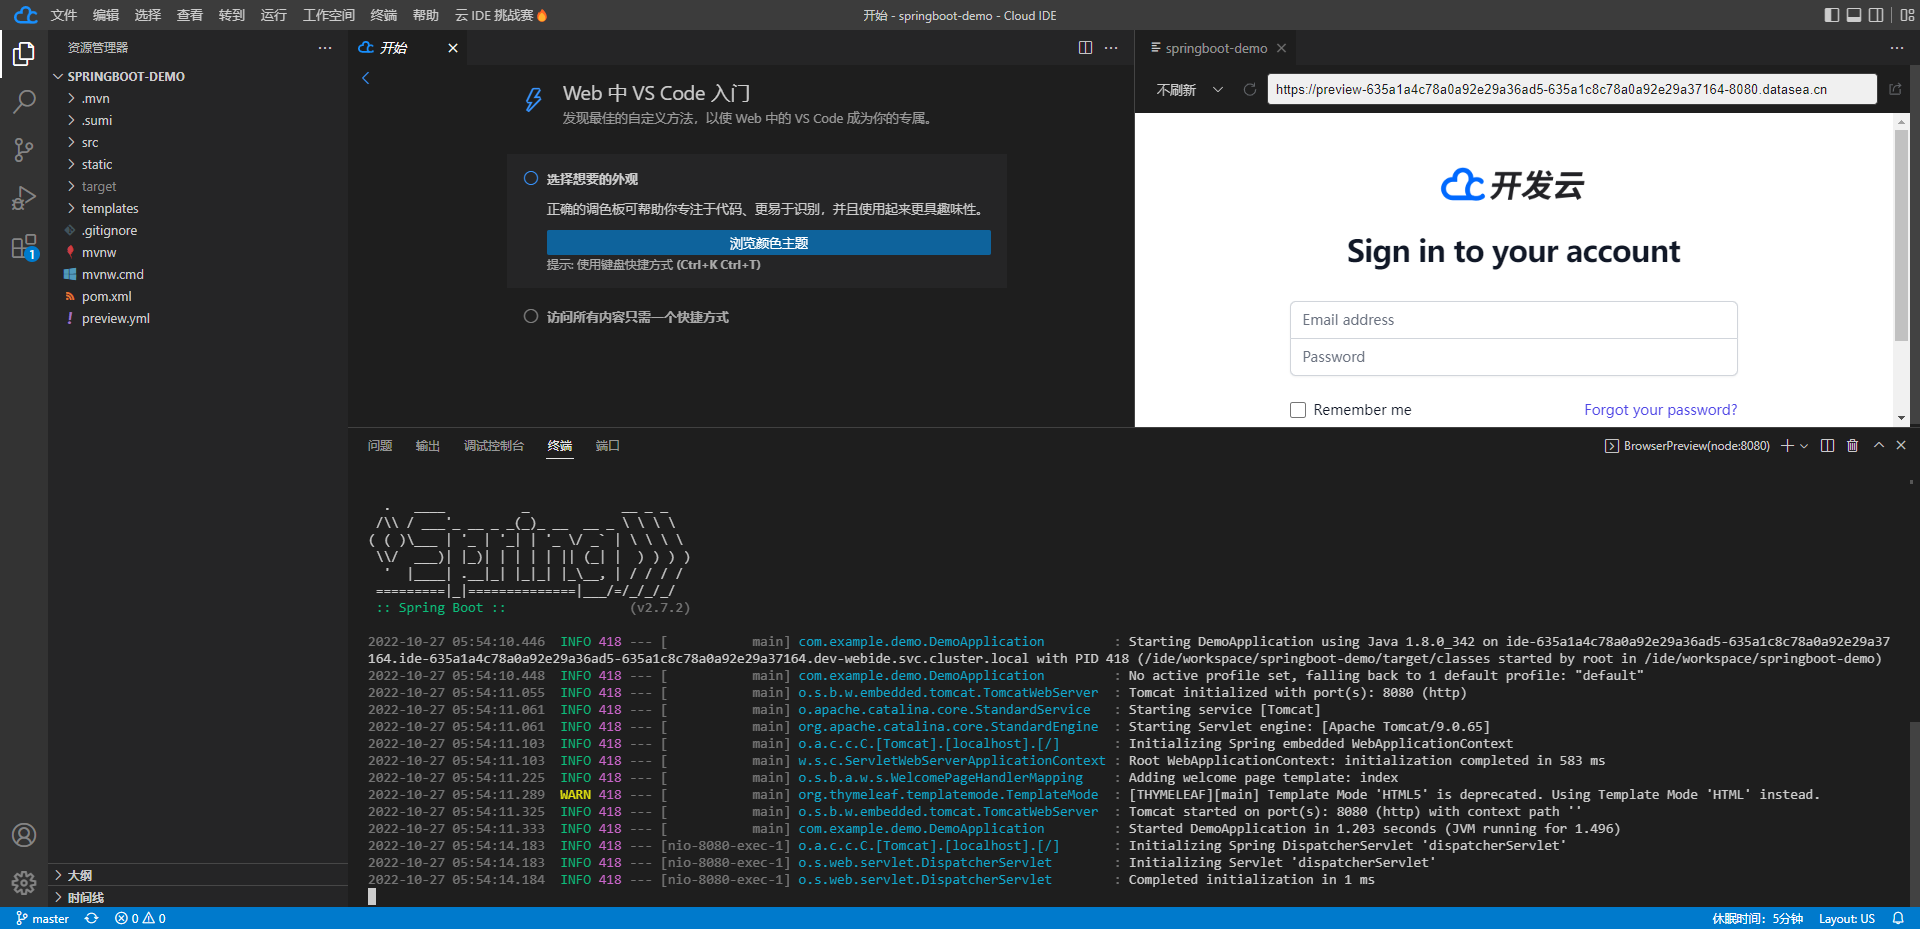The height and width of the screenshot is (929, 1920).
Task: Open the Accounts icon in activity bar
Action: click(24, 835)
